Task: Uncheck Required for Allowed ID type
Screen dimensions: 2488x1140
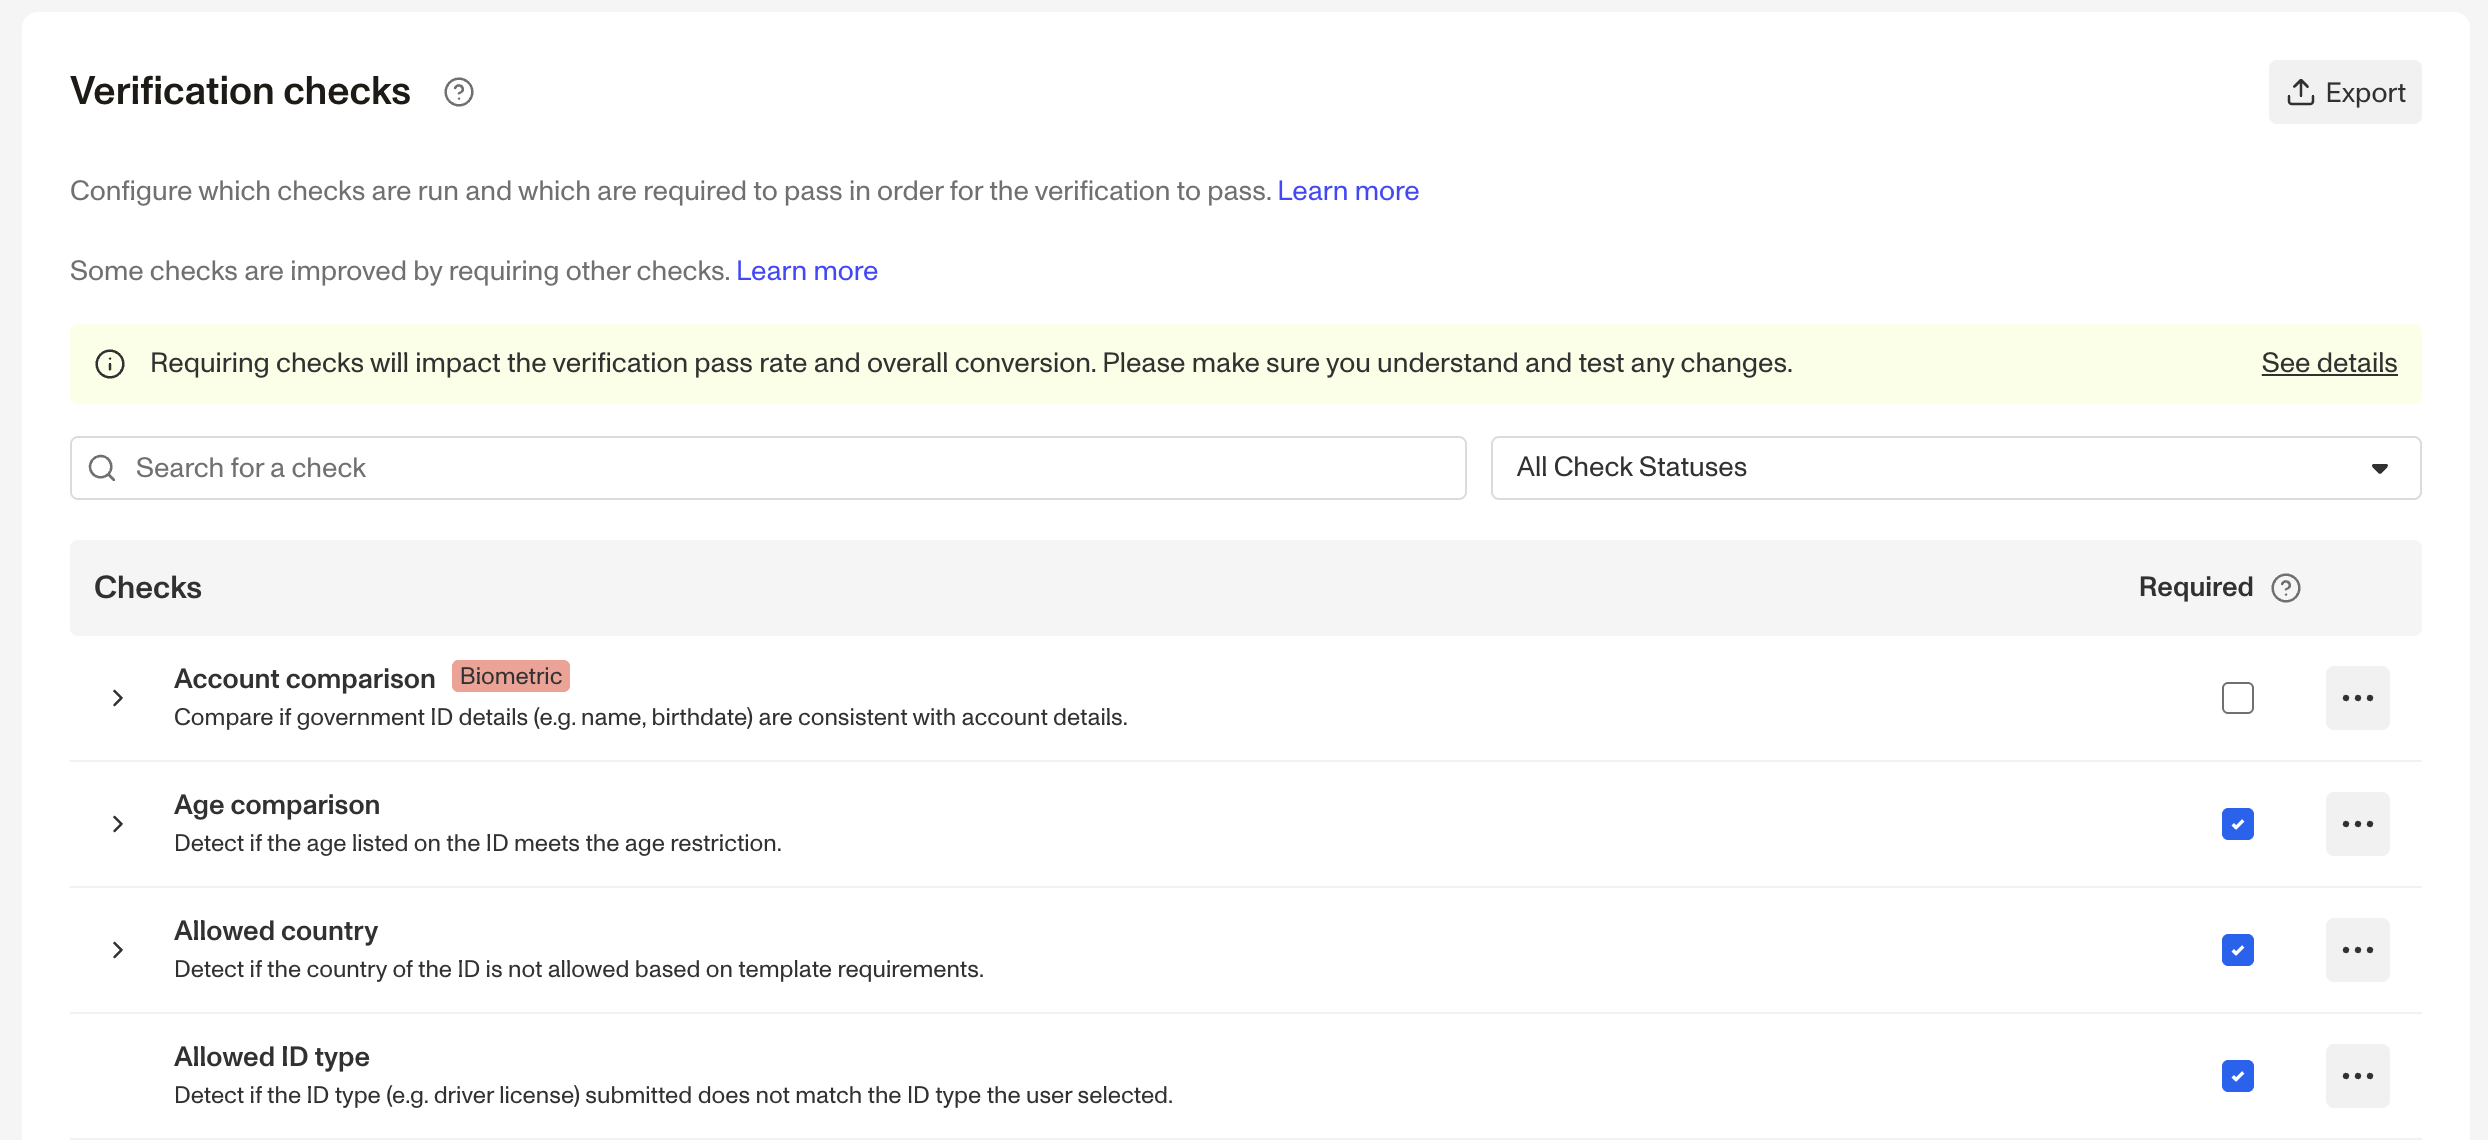Action: click(x=2239, y=1076)
